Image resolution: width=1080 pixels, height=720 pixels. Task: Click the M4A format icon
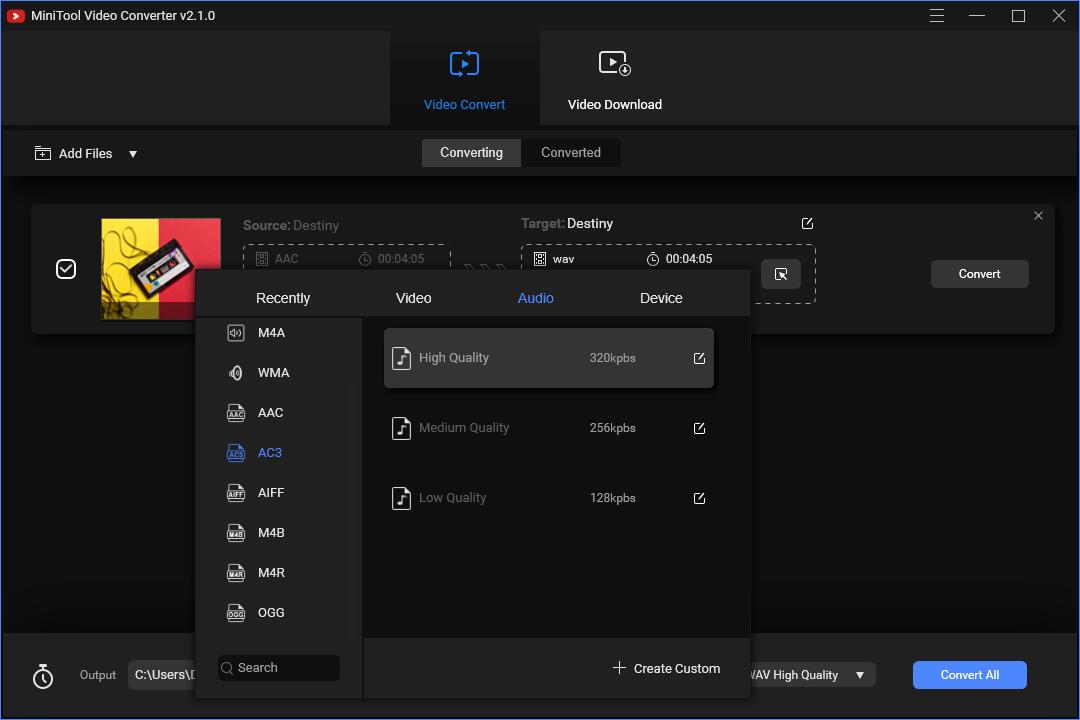pos(236,333)
